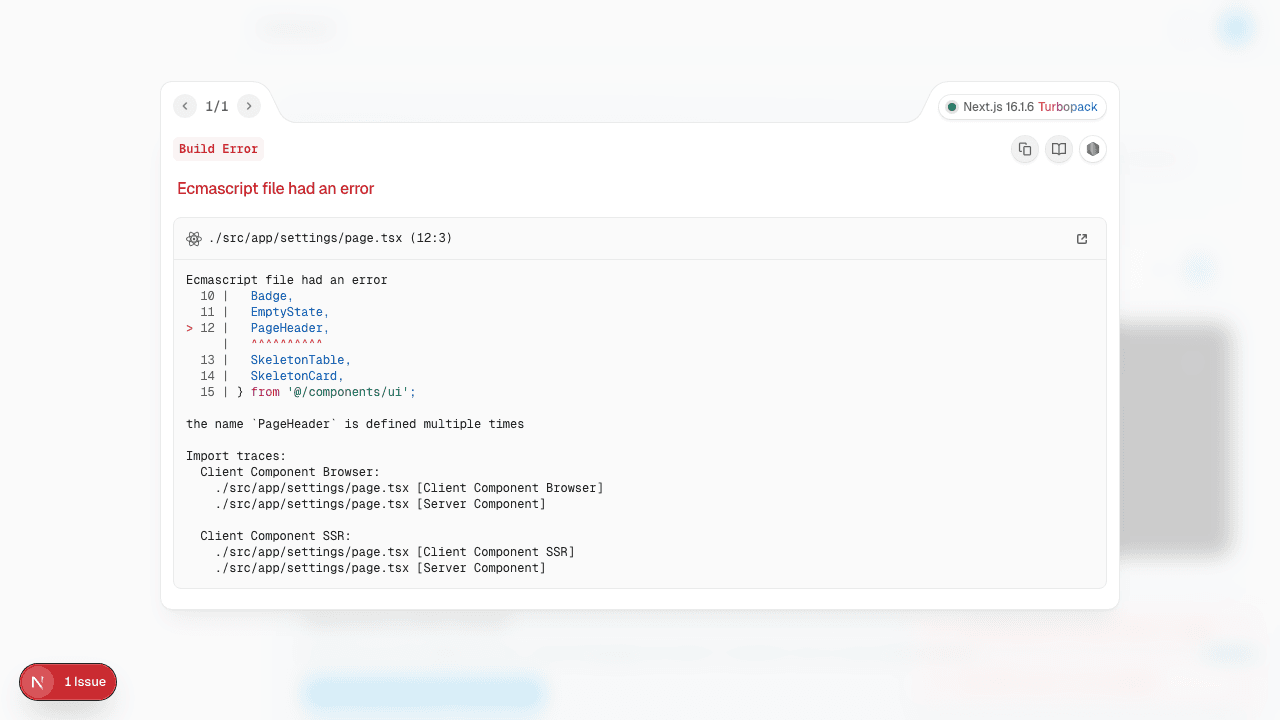Click the Turbopack logo text in version pill

tap(1069, 106)
